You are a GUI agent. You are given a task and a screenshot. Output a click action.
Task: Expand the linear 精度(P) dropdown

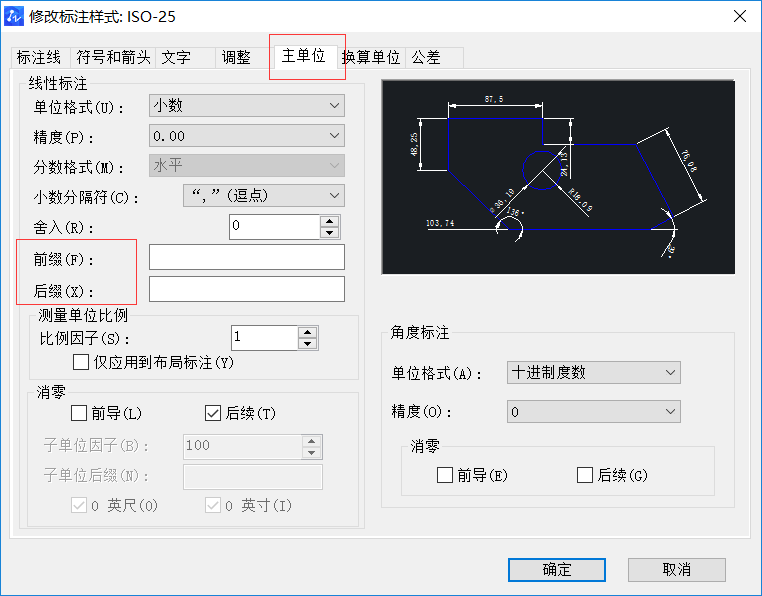tap(246, 135)
